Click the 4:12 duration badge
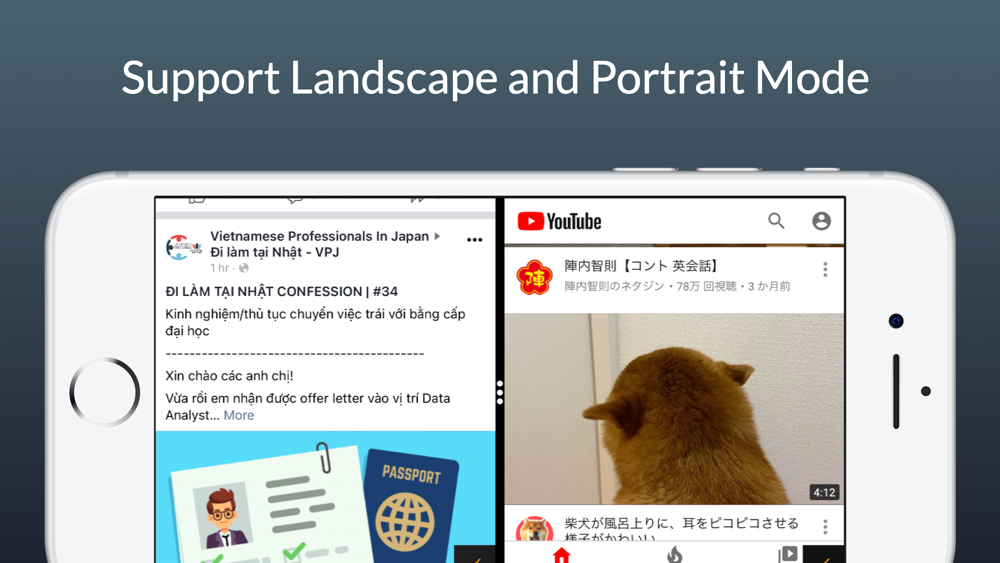 pos(824,492)
